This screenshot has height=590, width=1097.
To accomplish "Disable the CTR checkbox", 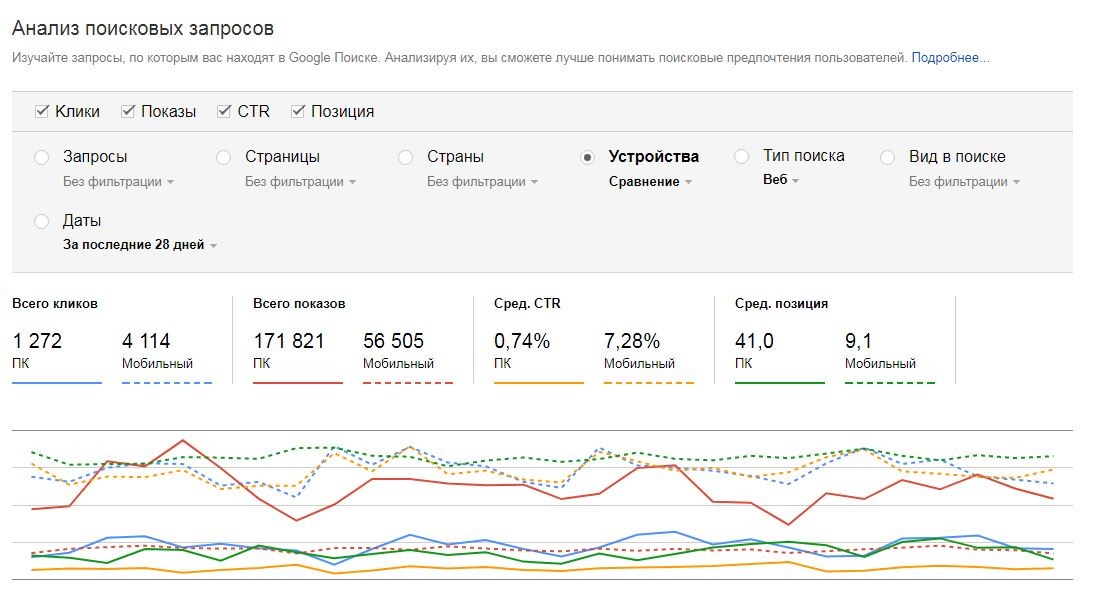I will [x=224, y=111].
